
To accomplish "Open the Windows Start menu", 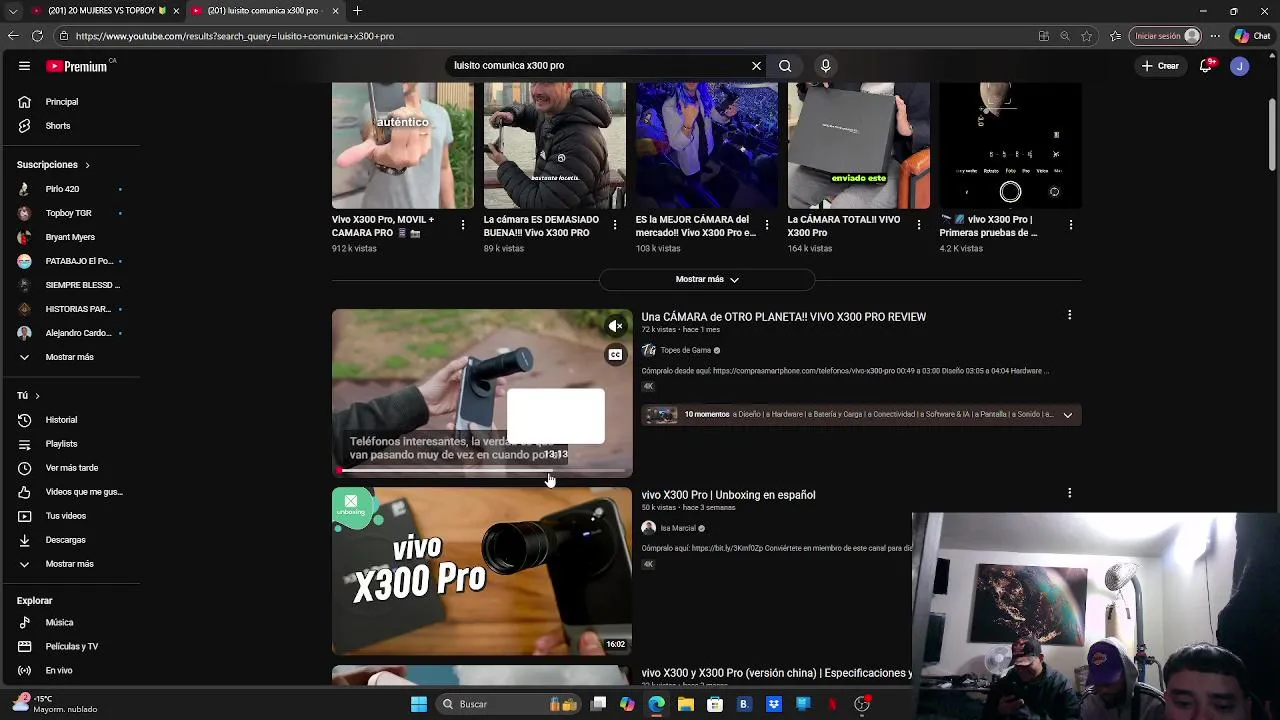I will click(419, 704).
